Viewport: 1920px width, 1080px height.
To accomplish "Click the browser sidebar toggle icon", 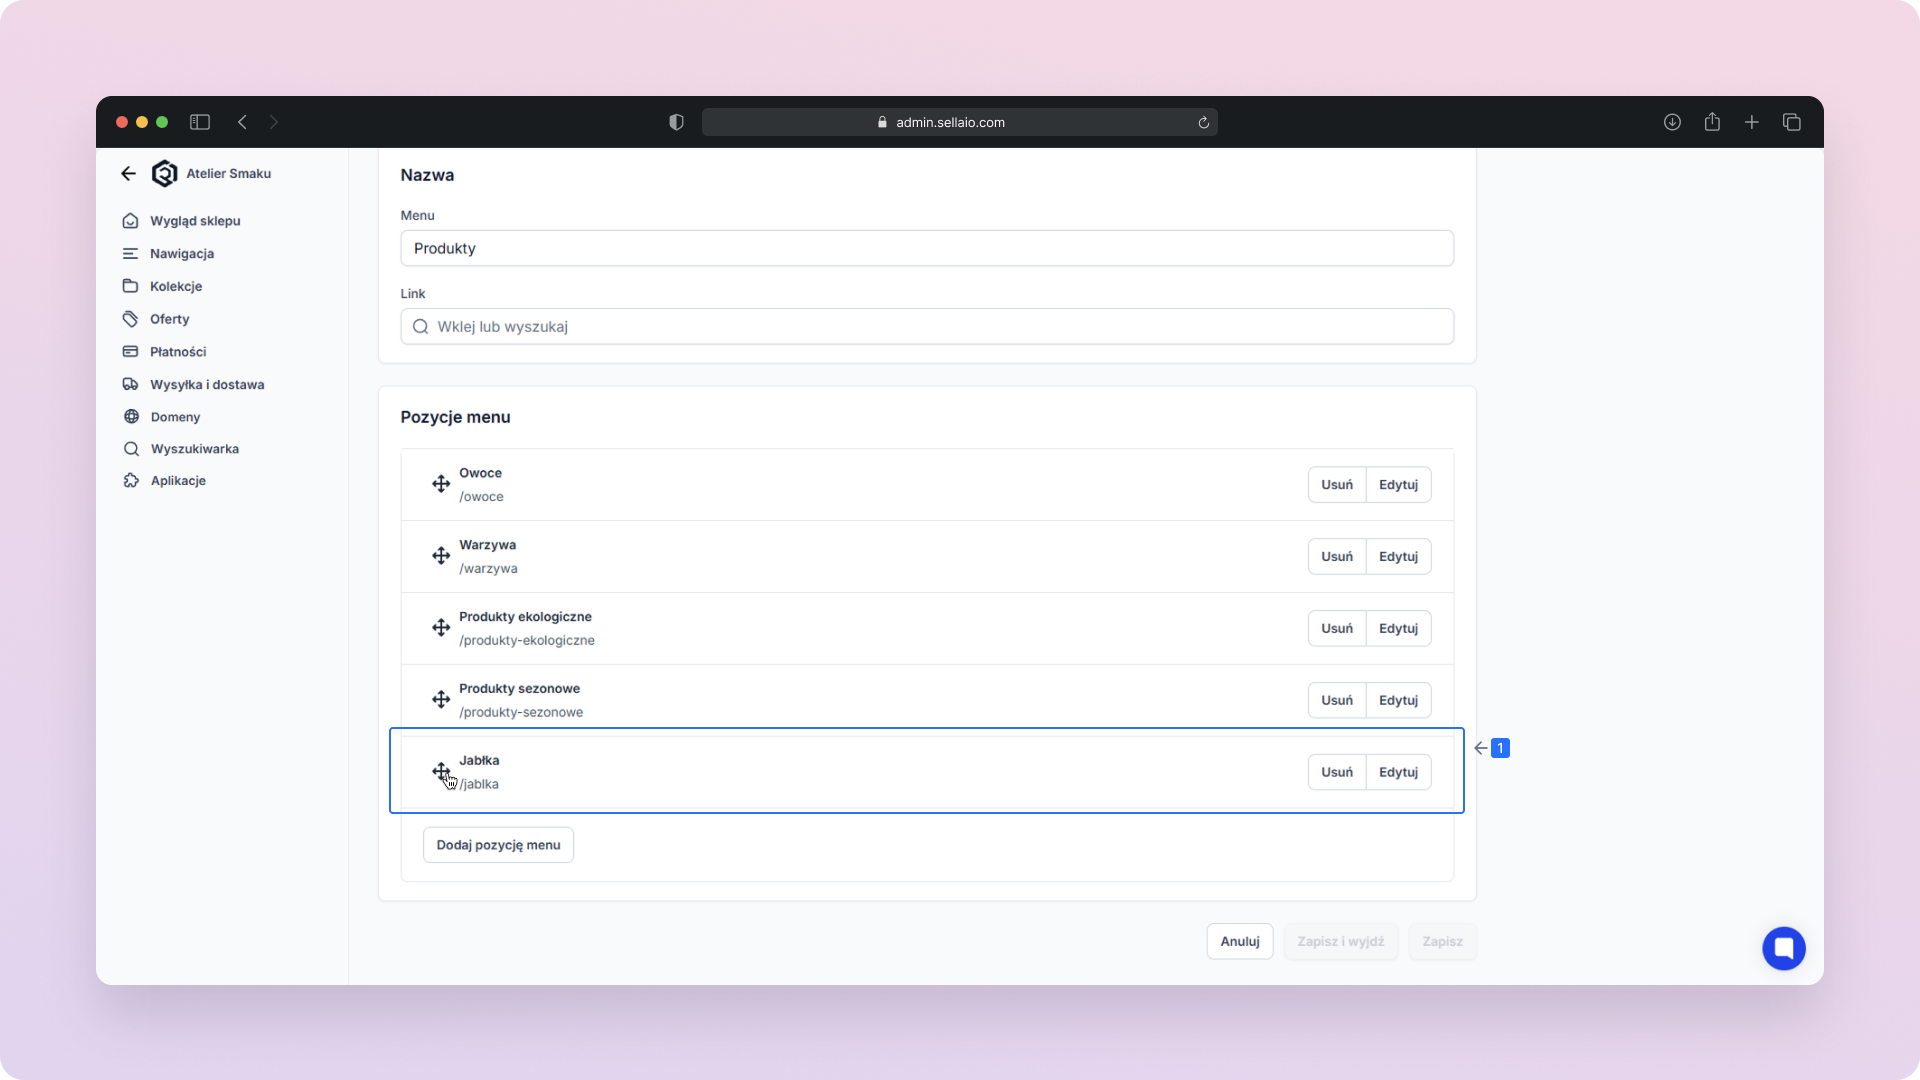I will point(200,122).
